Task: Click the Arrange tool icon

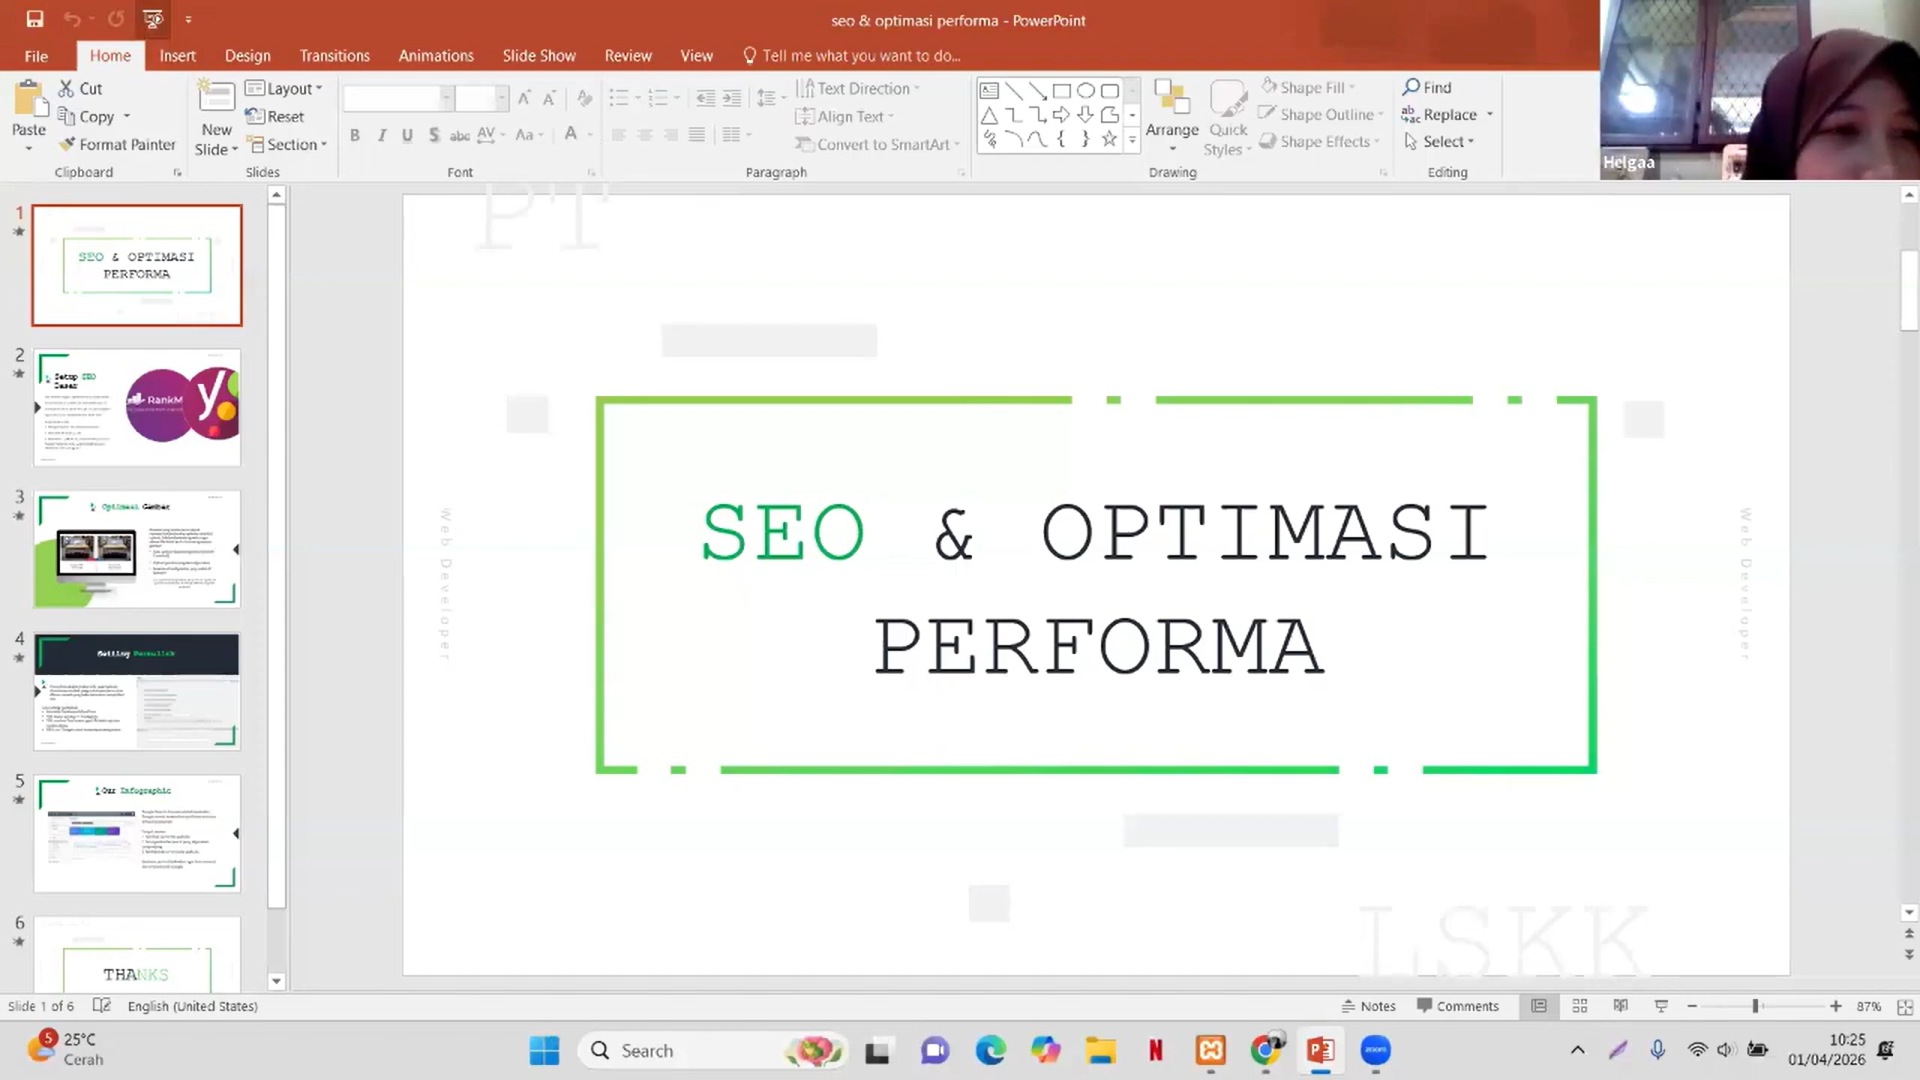Action: [x=1171, y=100]
